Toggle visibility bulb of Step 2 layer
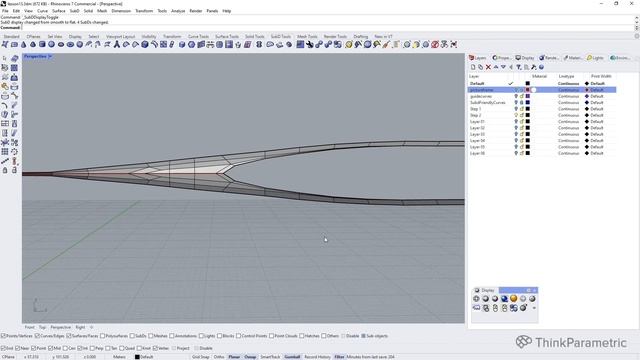This screenshot has width=640, height=360. 516,115
